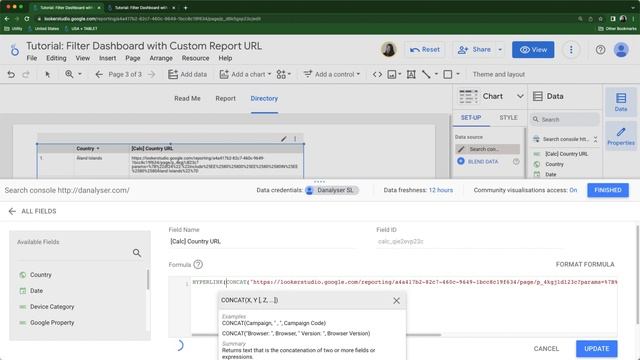Screen dimensions: 640x360
Task: Click the collaborator profile photo
Action: [389, 50]
